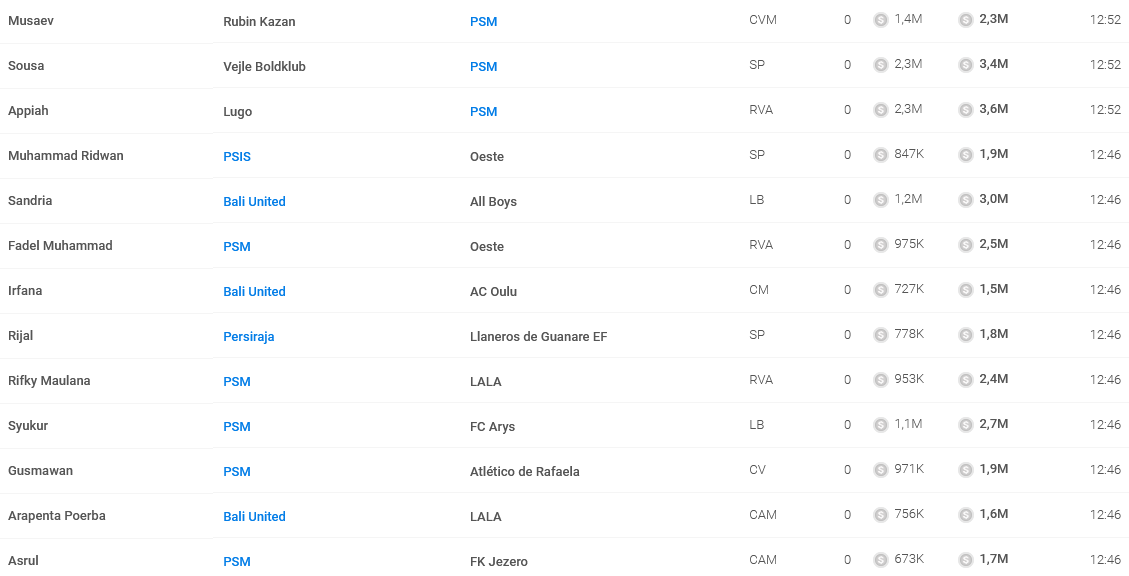Click the coin icon next to 3,0M for Sandria
Viewport: 1129px width, 576px height.
[x=966, y=200]
